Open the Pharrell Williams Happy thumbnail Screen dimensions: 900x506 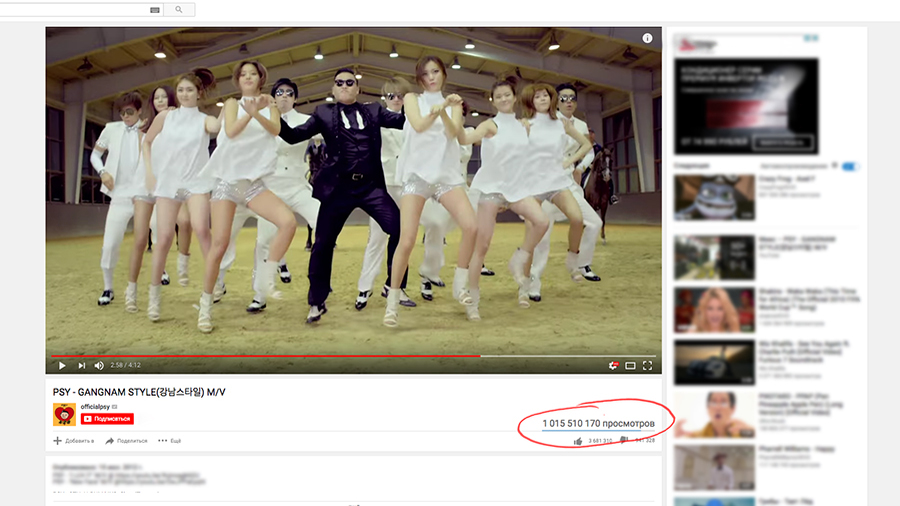(715, 468)
